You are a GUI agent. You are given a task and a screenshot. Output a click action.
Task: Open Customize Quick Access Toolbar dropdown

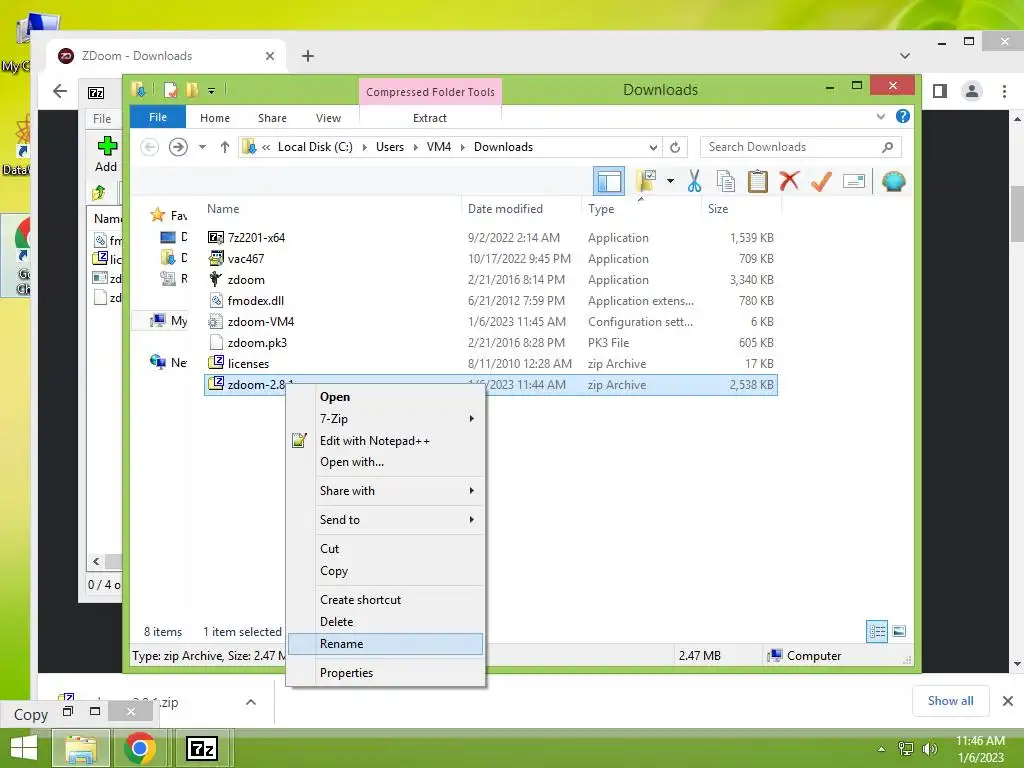pos(212,91)
